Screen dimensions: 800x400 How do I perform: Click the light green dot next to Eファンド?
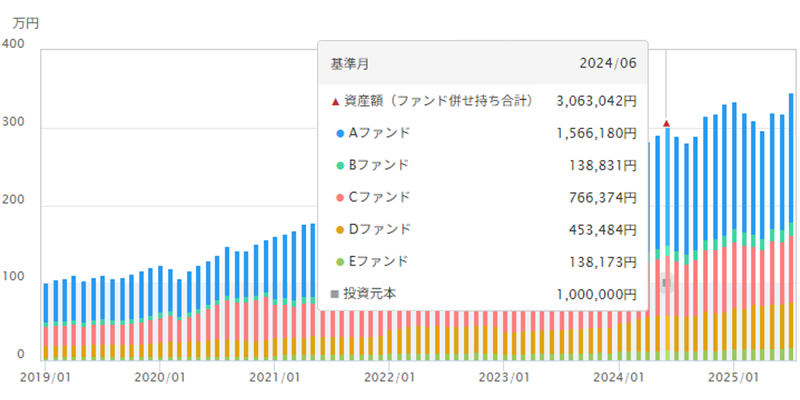[340, 262]
